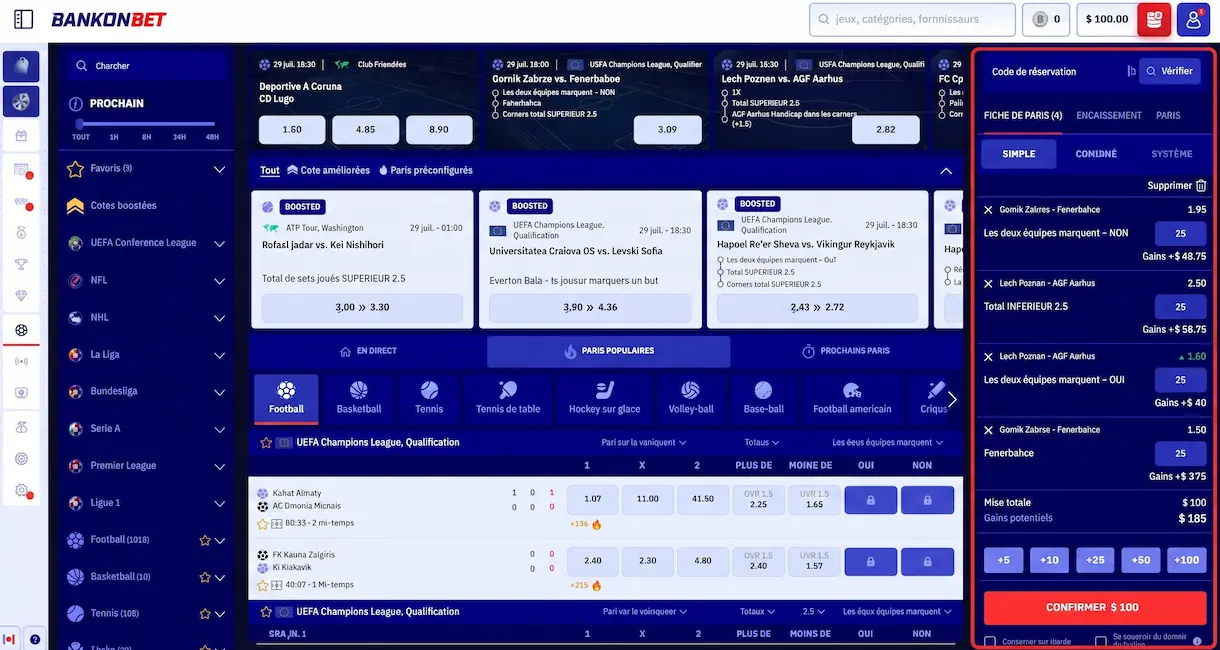Open the trophy tournaments icon in left rail

click(x=21, y=264)
